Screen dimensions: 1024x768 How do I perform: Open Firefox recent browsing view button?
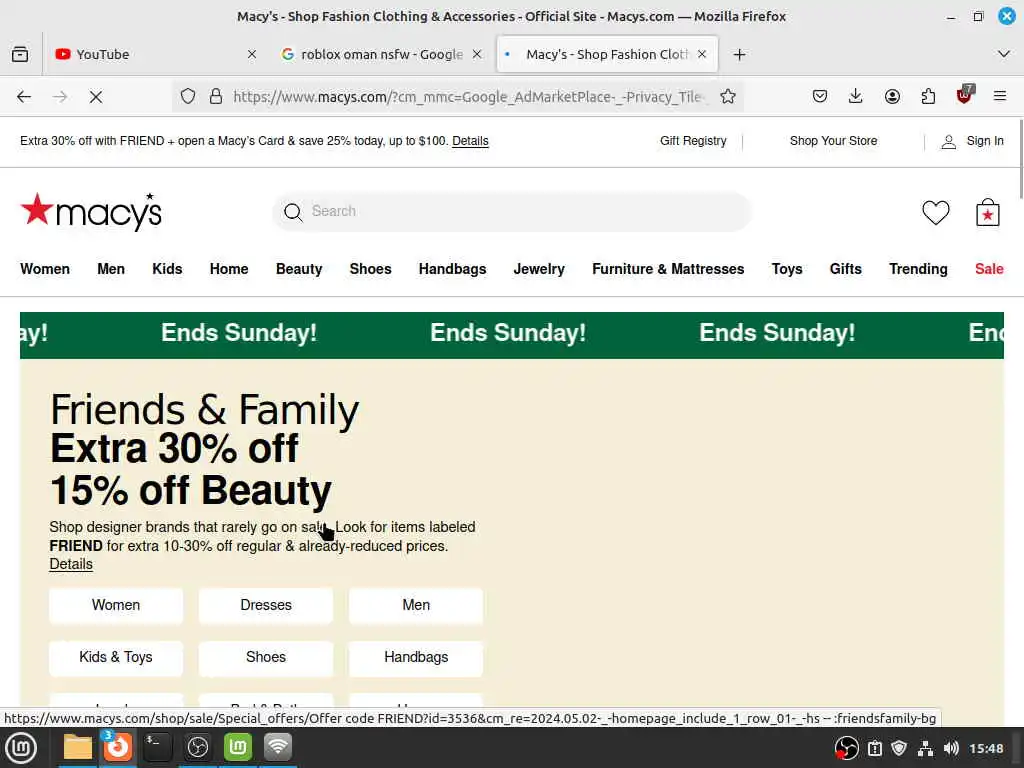[20, 54]
